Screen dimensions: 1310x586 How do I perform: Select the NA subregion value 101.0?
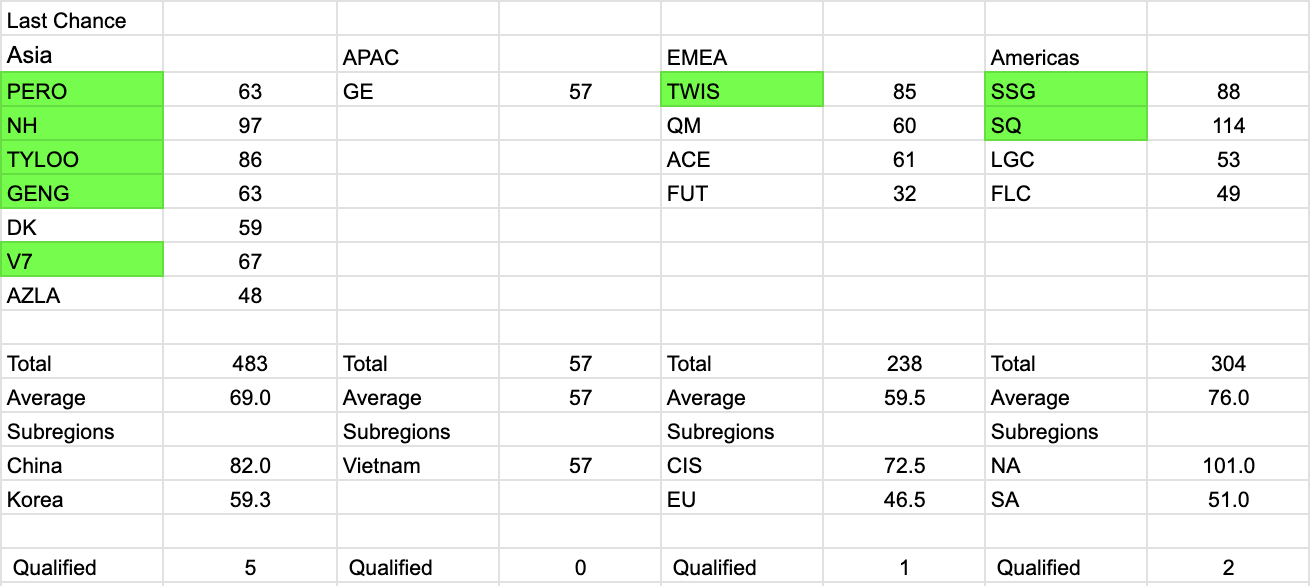pyautogui.click(x=1228, y=466)
